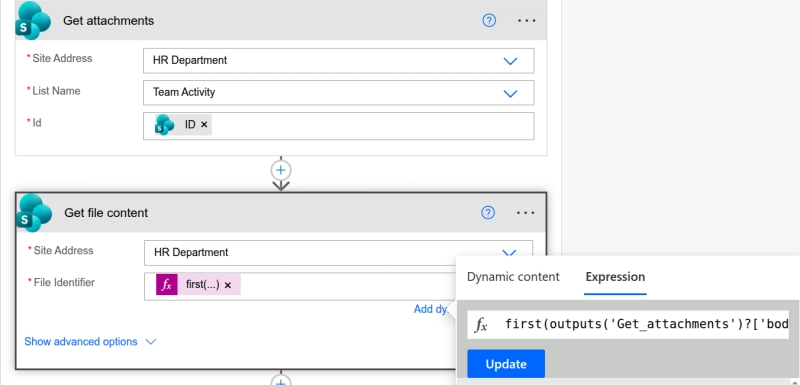Open the Get attachments ellipsis menu
Viewport: 800px width, 385px height.
pos(527,20)
